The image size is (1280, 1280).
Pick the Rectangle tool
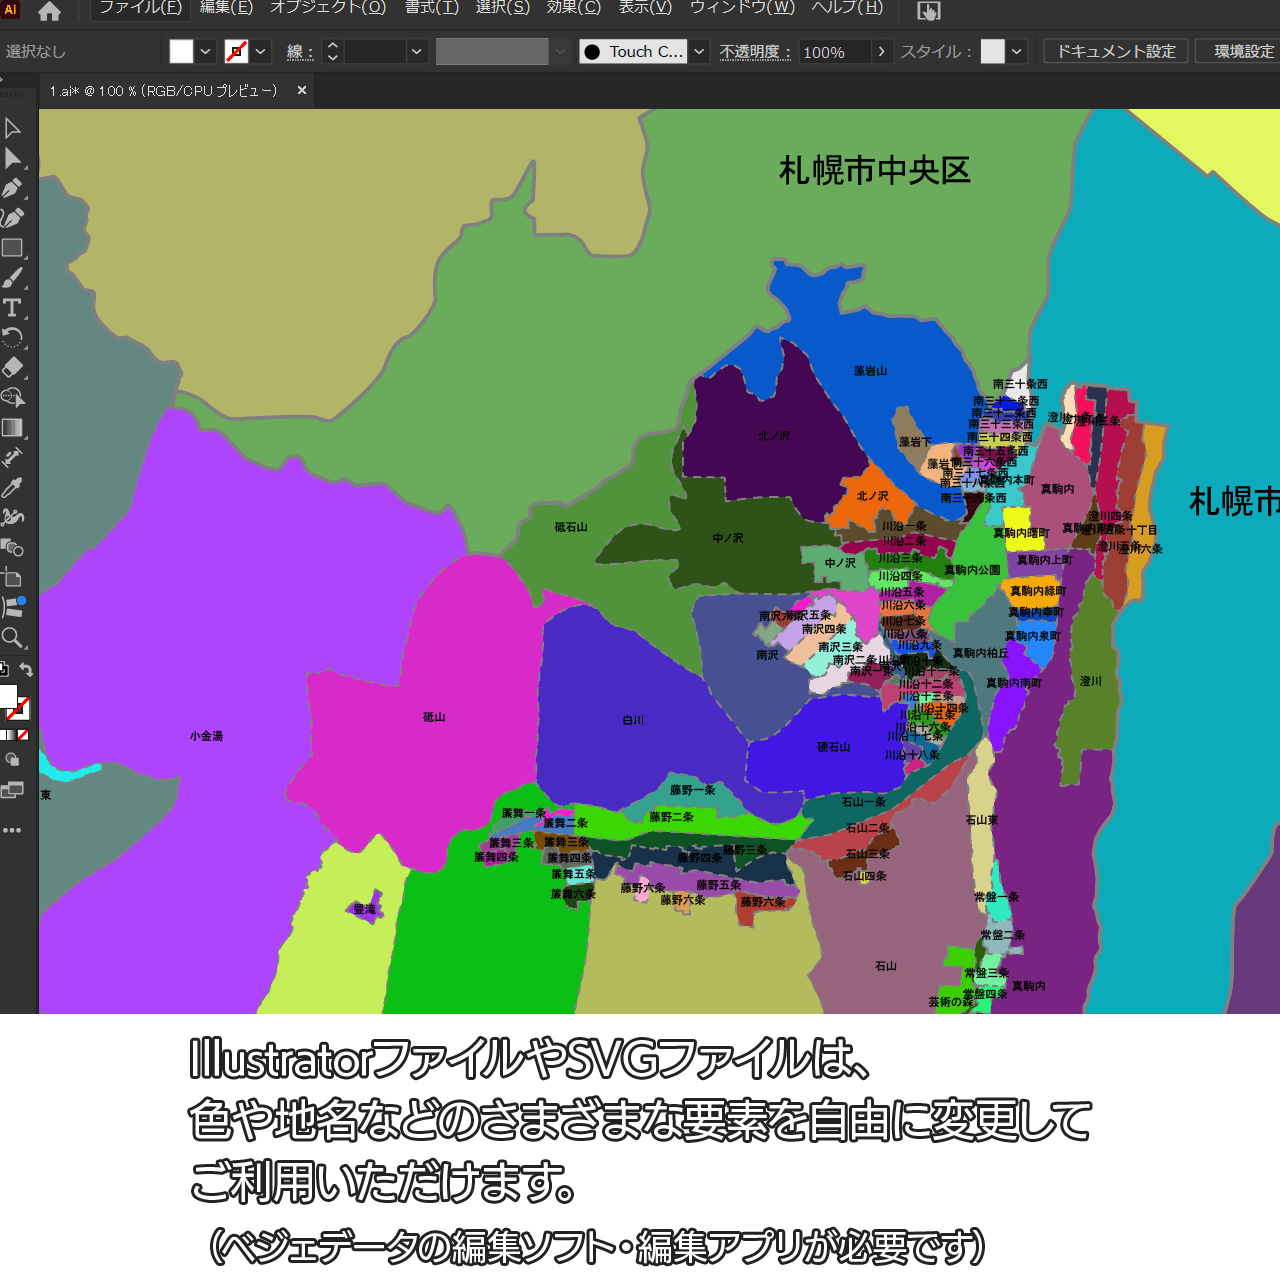pos(13,248)
